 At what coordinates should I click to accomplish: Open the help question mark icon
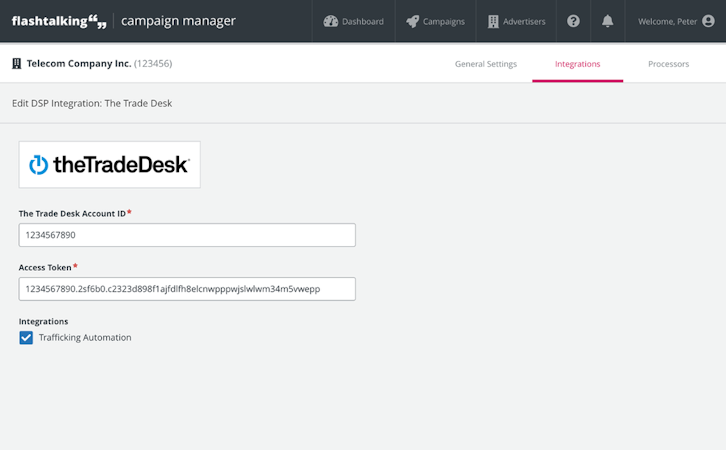tap(573, 21)
